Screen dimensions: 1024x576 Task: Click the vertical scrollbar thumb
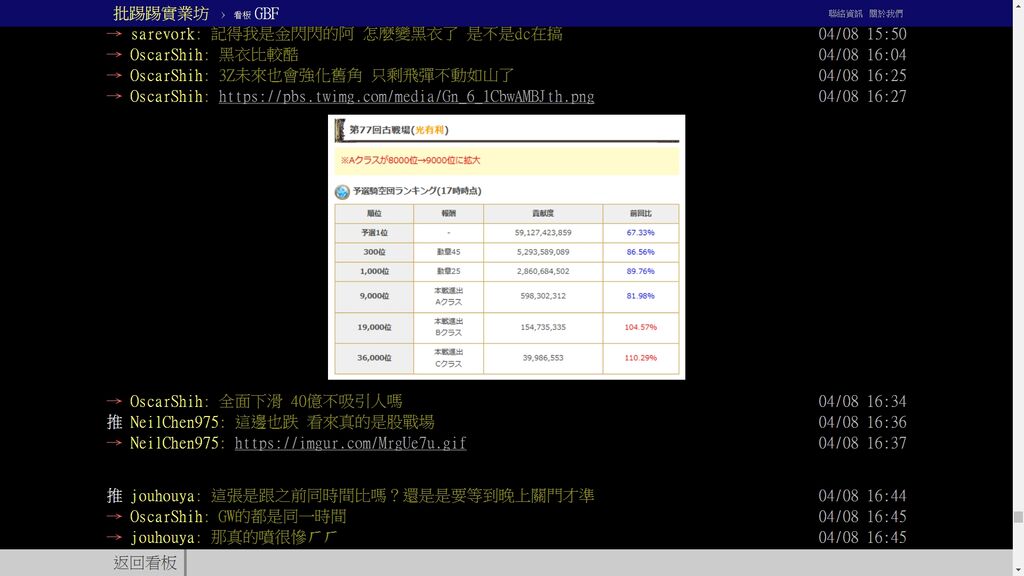pyautogui.click(x=1018, y=517)
